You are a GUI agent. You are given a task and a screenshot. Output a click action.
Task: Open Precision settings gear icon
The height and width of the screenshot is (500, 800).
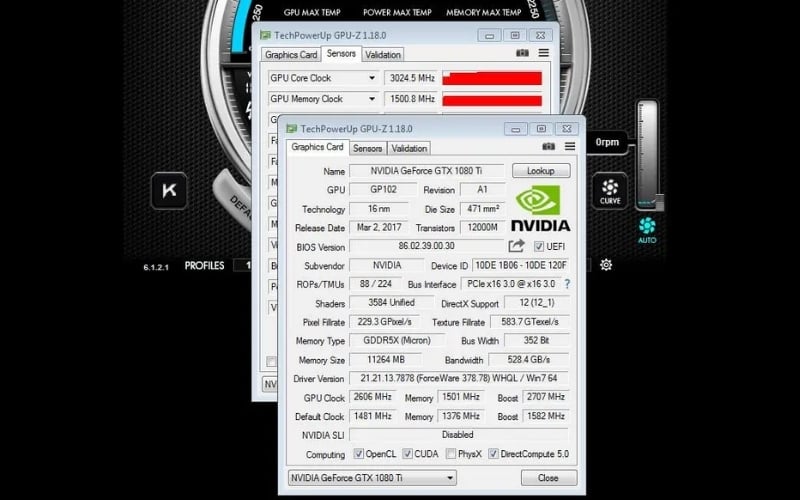pyautogui.click(x=606, y=265)
